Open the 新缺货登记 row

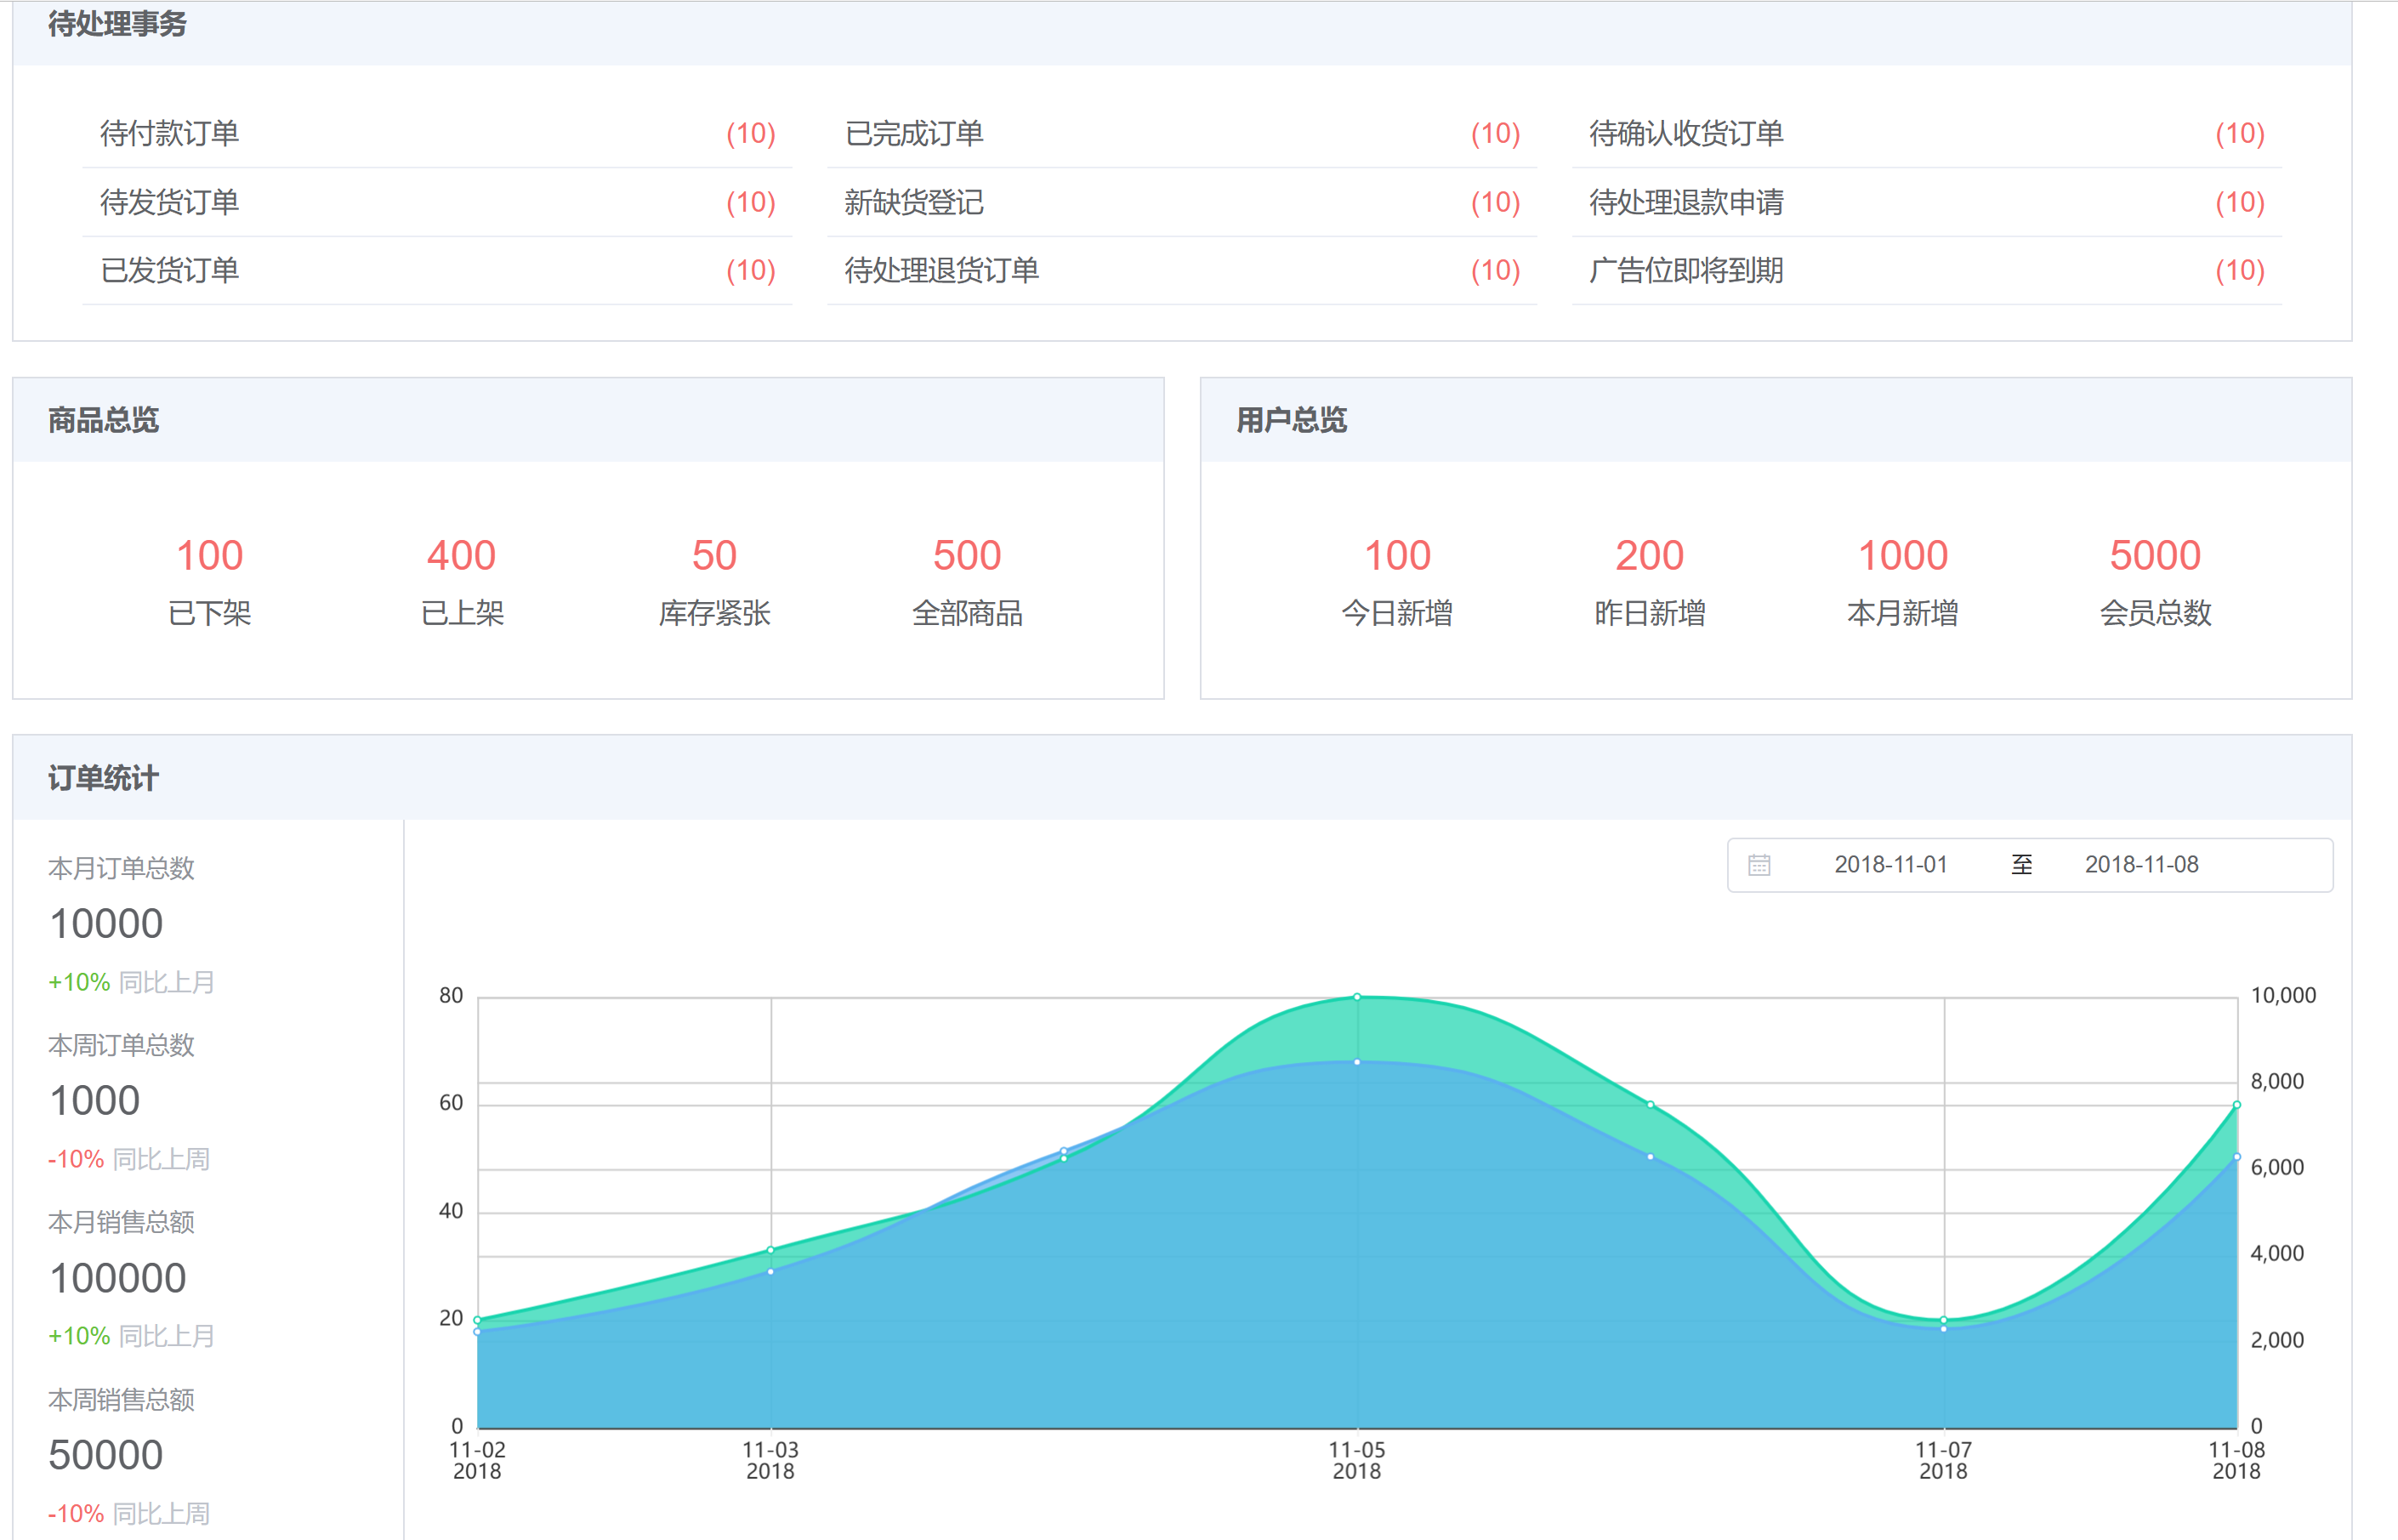(1182, 202)
